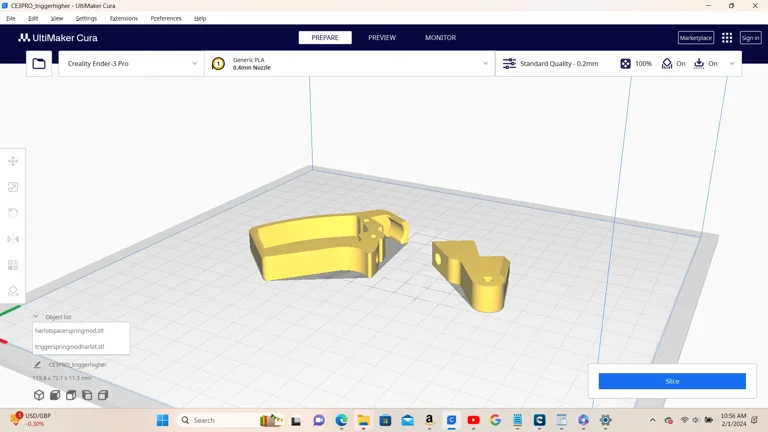This screenshot has height=432, width=768.
Task: Click the Marketplace button
Action: coord(695,38)
